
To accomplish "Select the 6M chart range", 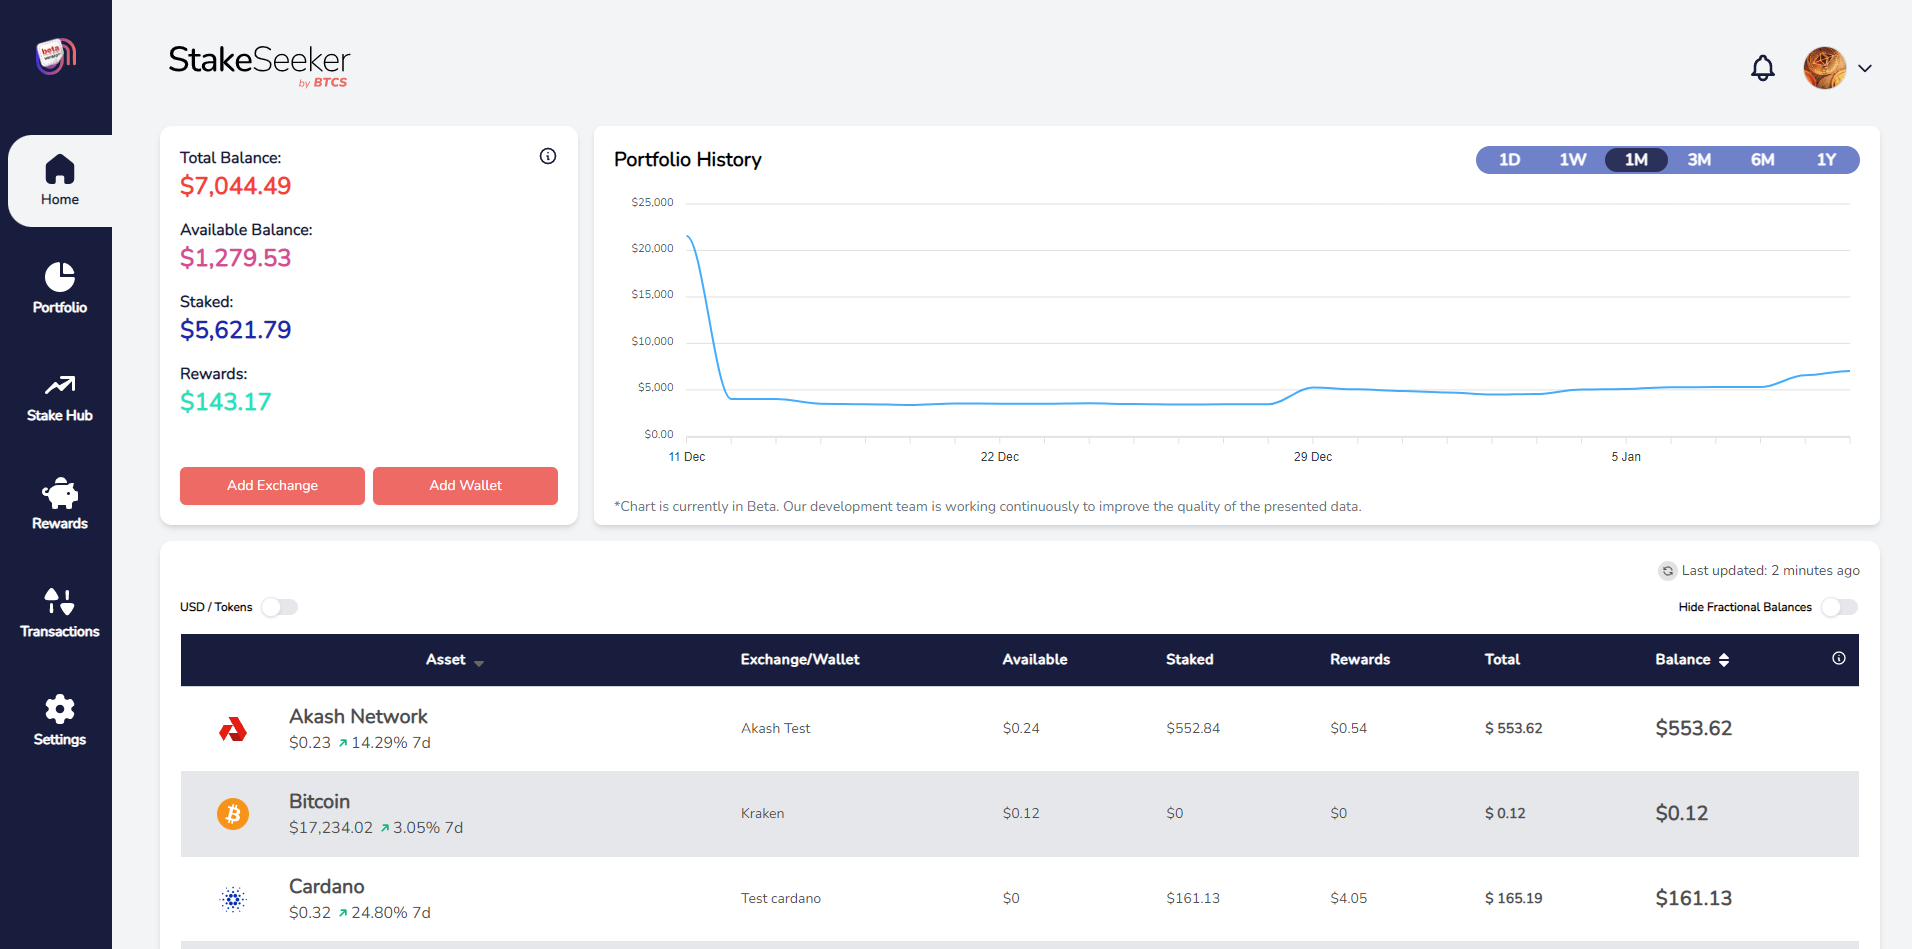I will pyautogui.click(x=1763, y=160).
